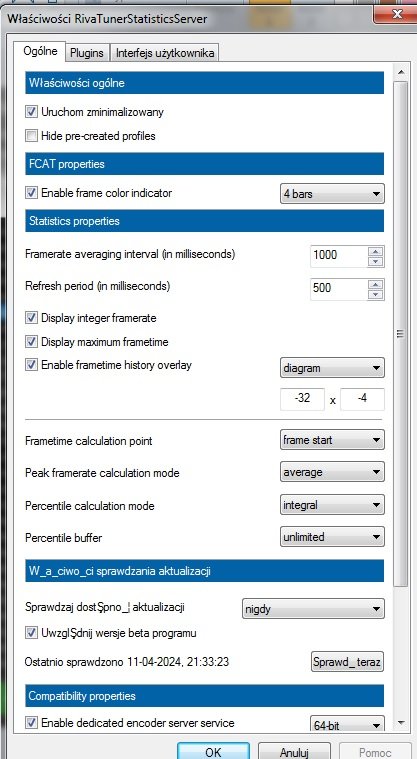Image resolution: width=417 pixels, height=759 pixels.
Task: Confirm settings with OK button
Action: point(214,751)
